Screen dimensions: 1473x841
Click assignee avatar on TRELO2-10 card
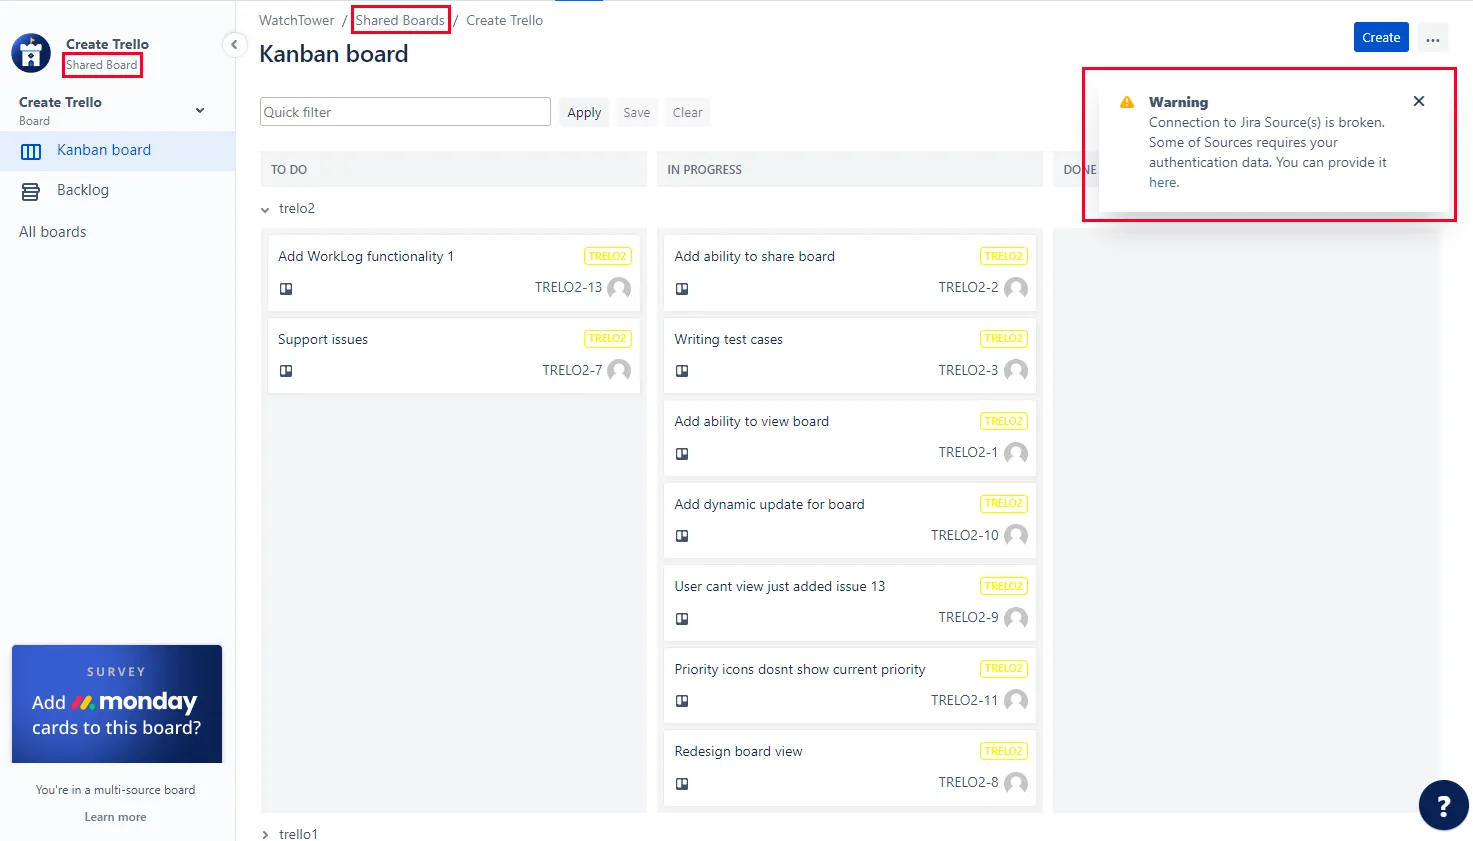click(1016, 535)
